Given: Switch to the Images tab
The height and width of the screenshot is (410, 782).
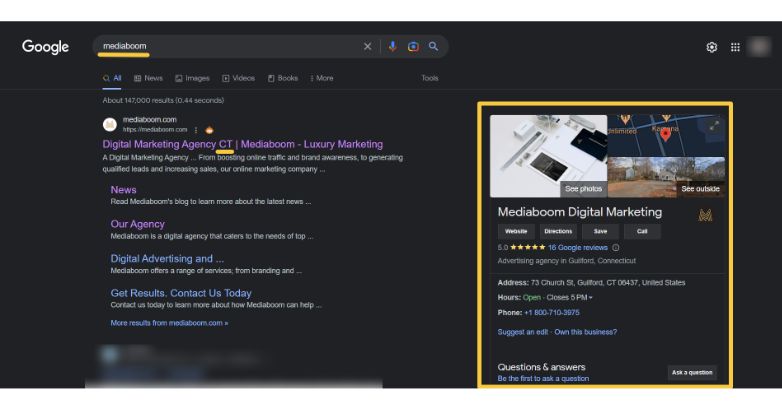Looking at the screenshot, I should pyautogui.click(x=192, y=78).
